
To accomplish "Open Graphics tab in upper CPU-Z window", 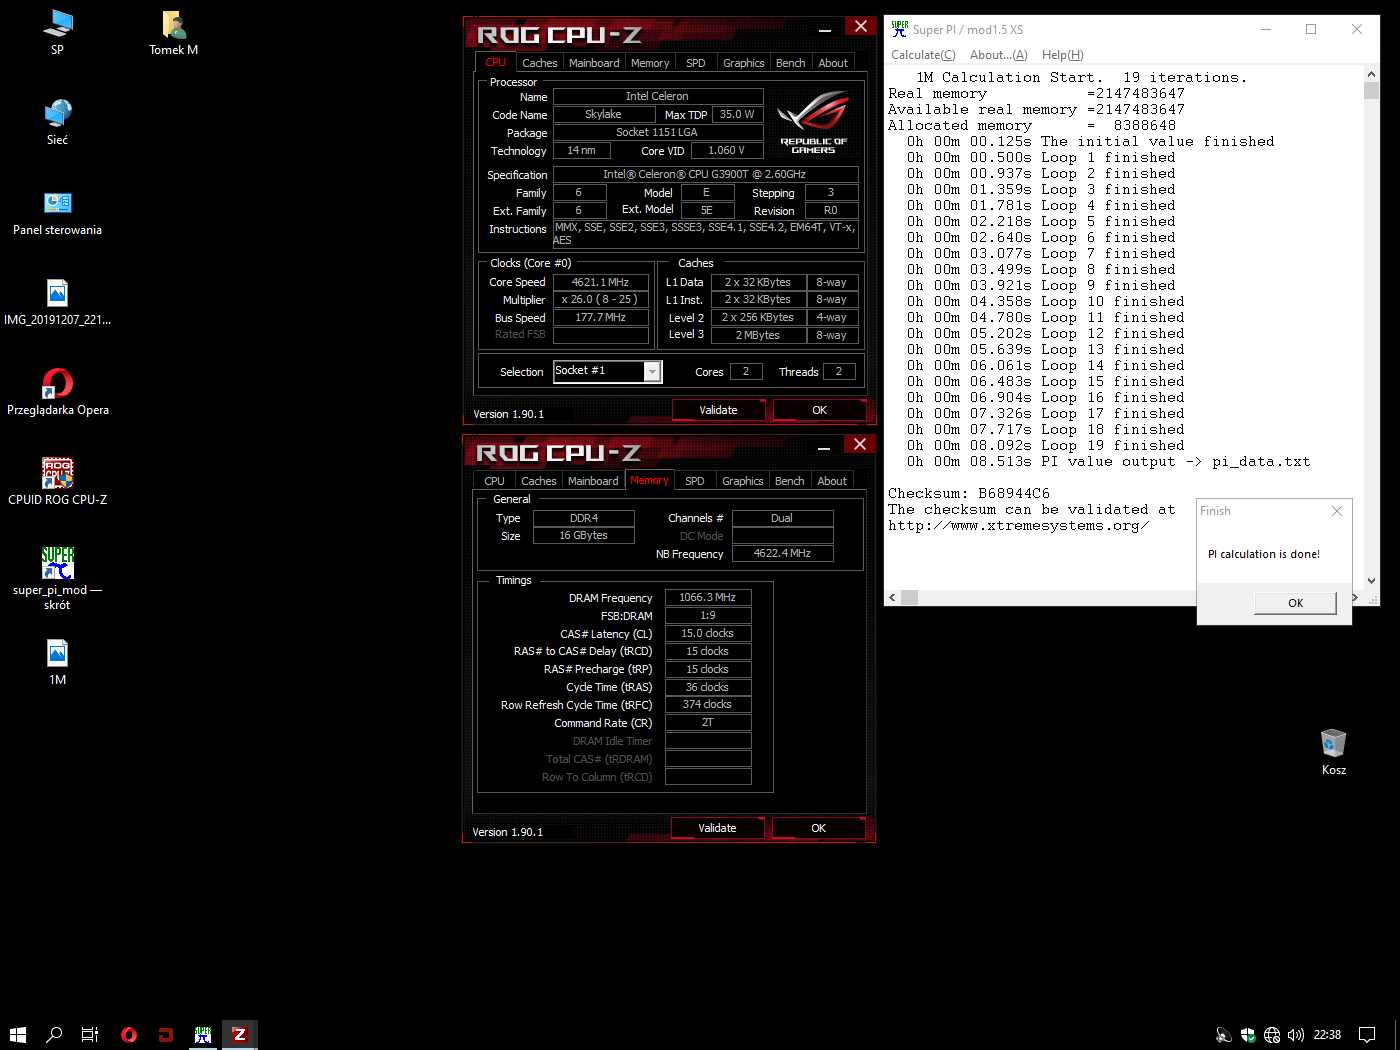I will [744, 63].
